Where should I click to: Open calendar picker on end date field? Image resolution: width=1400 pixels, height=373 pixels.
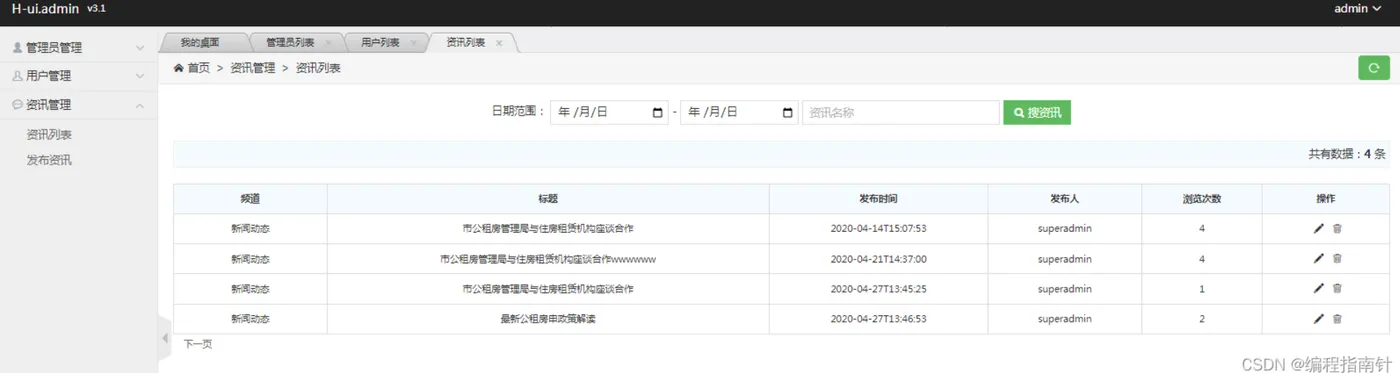pyautogui.click(x=788, y=113)
